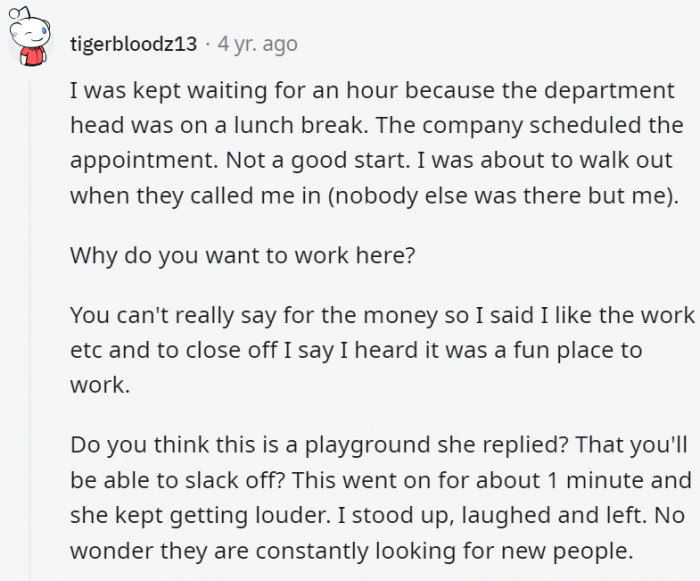Image resolution: width=700 pixels, height=581 pixels.
Task: Click the "4 yr. ago" comment timestamp
Action: click(x=257, y=45)
